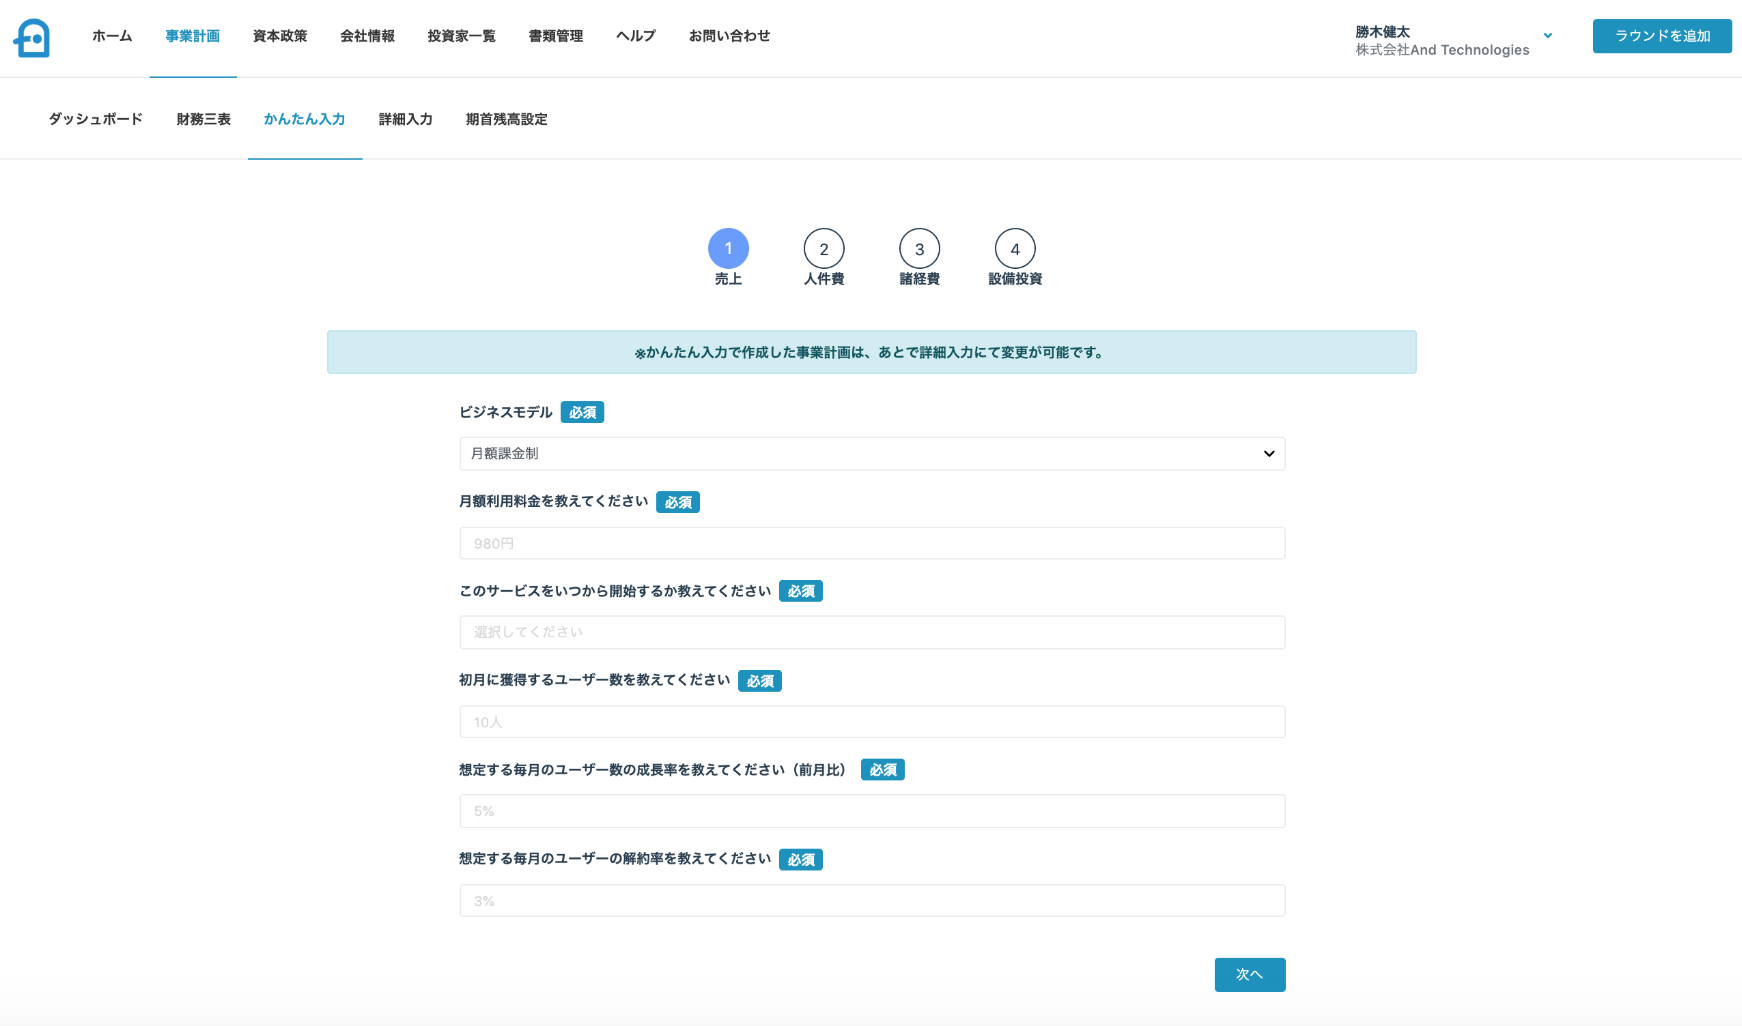Click the ビジネスモデル label
Screen dimensions: 1742x1026
pyautogui.click(x=505, y=412)
